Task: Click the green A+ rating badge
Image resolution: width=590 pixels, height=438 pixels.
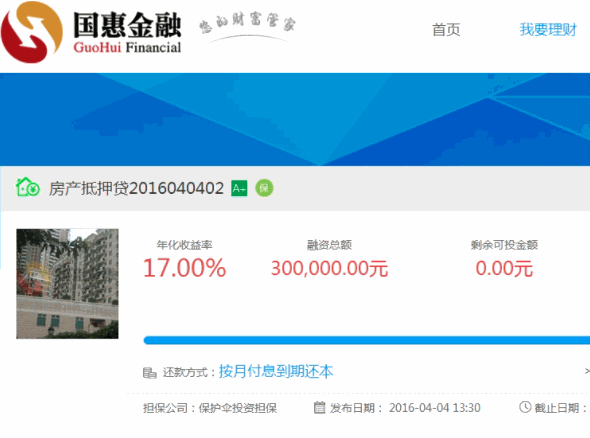Action: pos(239,188)
